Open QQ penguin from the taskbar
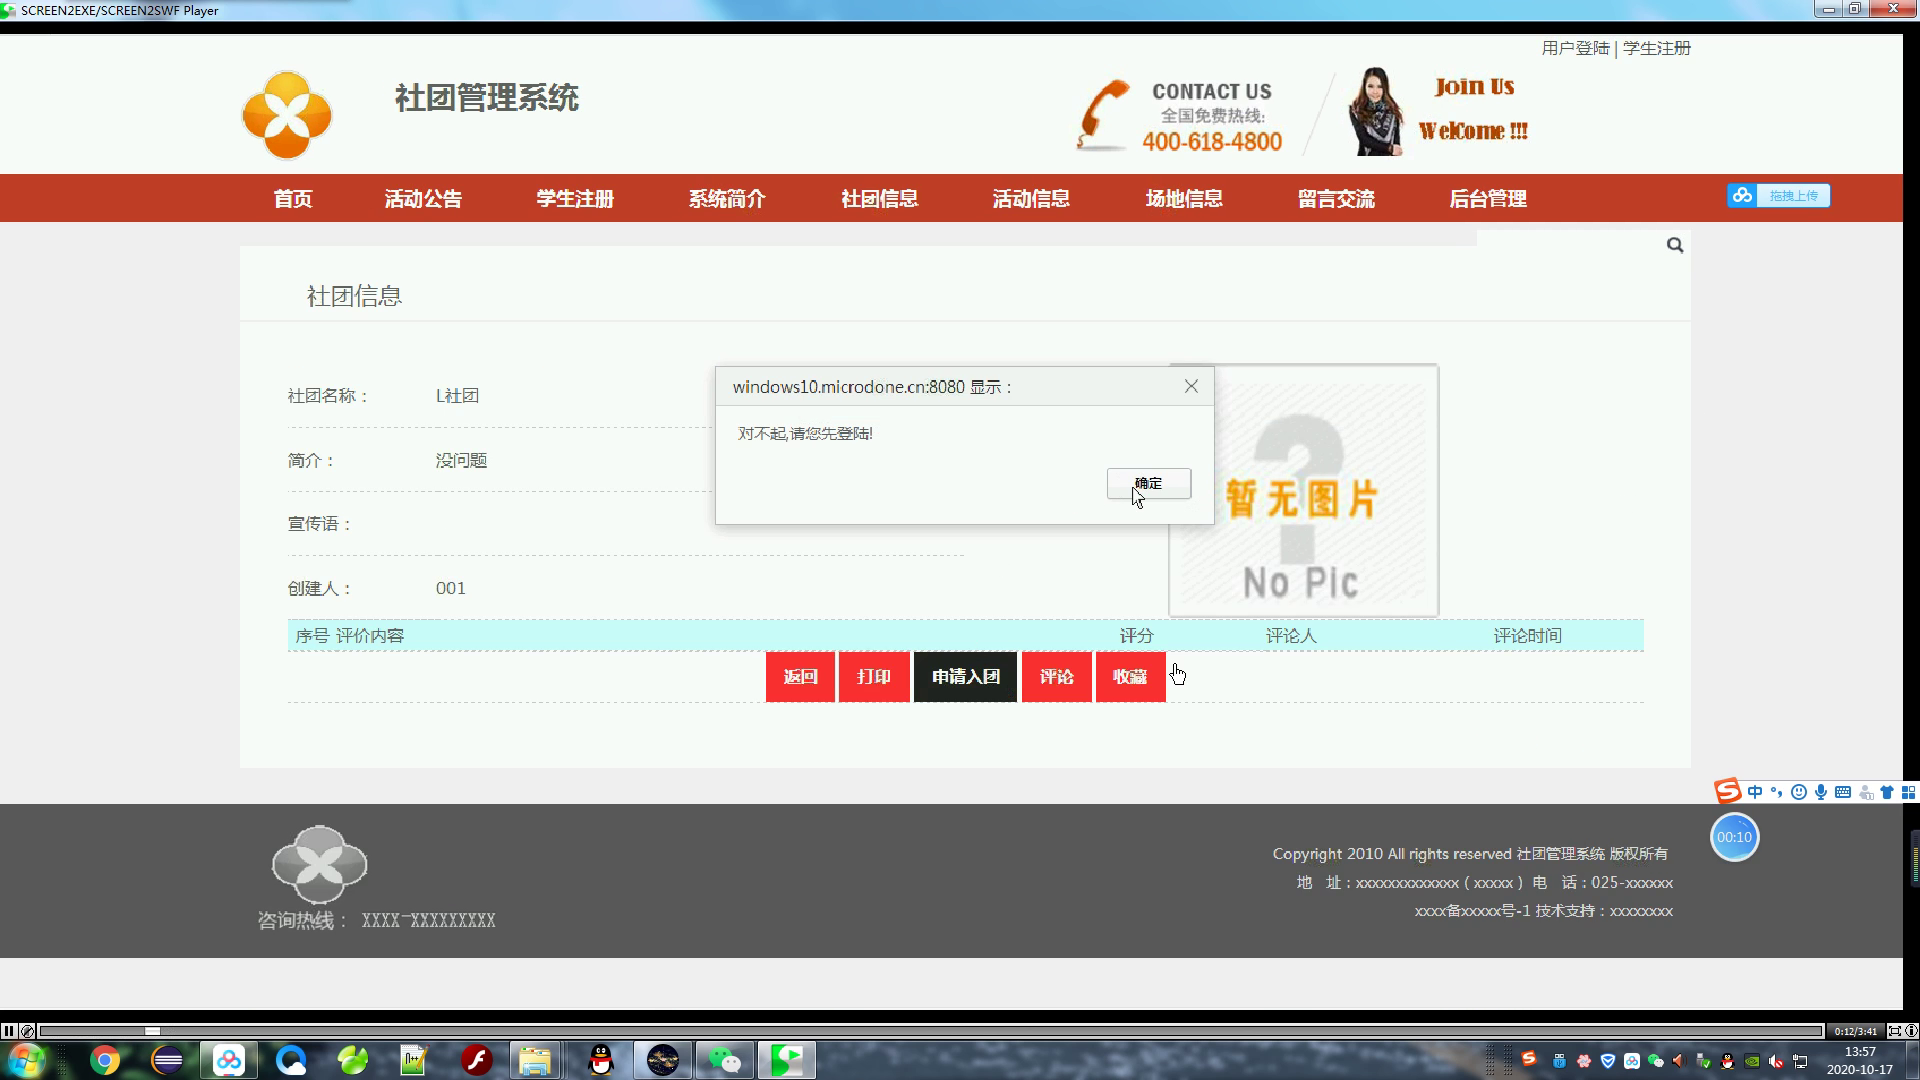Screen dimensions: 1920x1080 coord(601,1060)
